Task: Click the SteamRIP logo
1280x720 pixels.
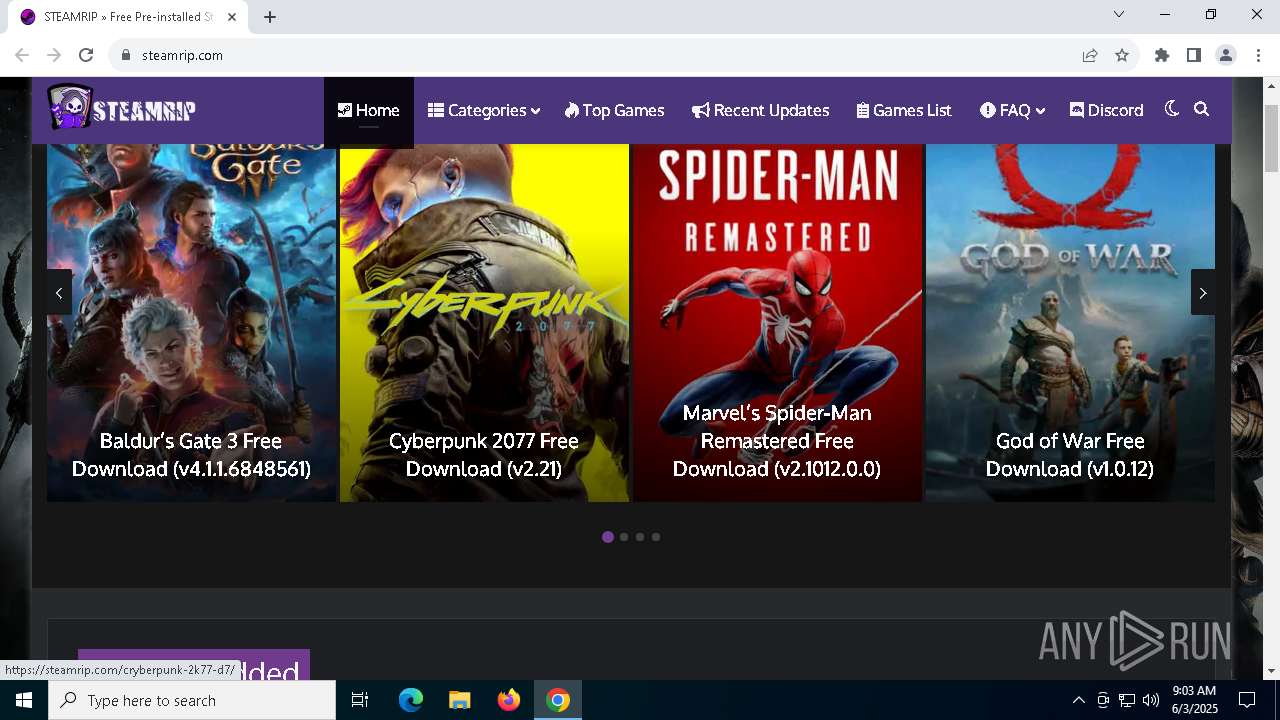Action: click(121, 108)
